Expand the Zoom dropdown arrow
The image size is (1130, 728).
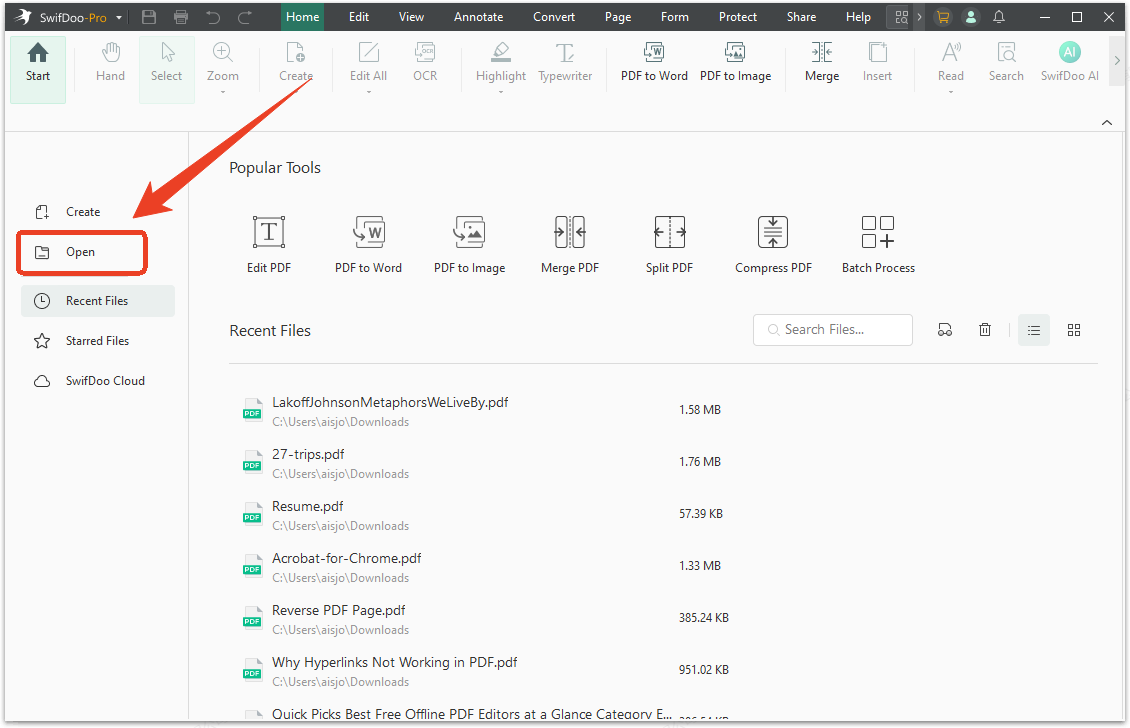(x=223, y=92)
